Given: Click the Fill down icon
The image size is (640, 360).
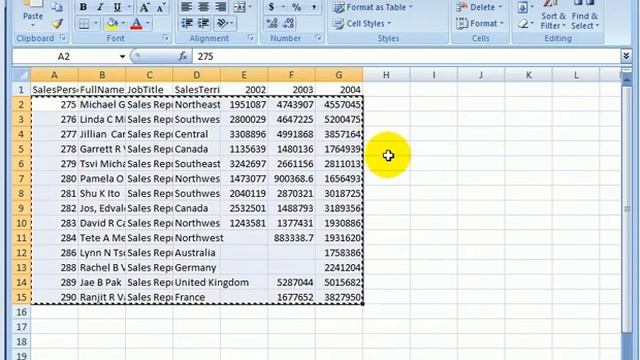Looking at the screenshot, I should 524,7.
